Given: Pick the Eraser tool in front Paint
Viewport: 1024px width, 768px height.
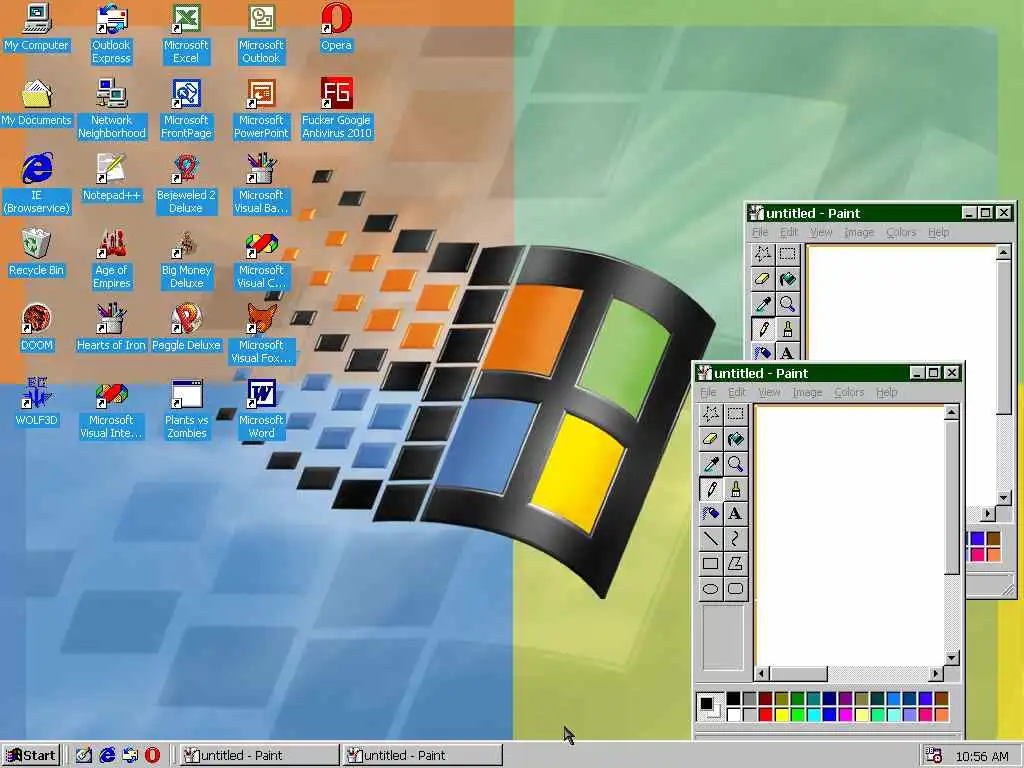Looking at the screenshot, I should (x=711, y=439).
